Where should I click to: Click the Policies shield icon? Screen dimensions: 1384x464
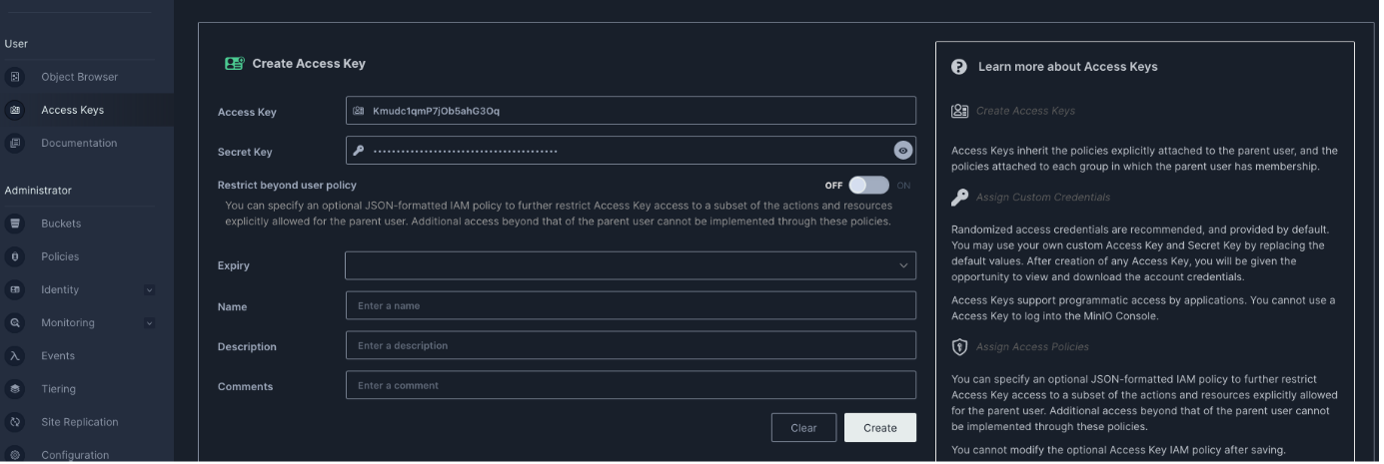pos(15,257)
